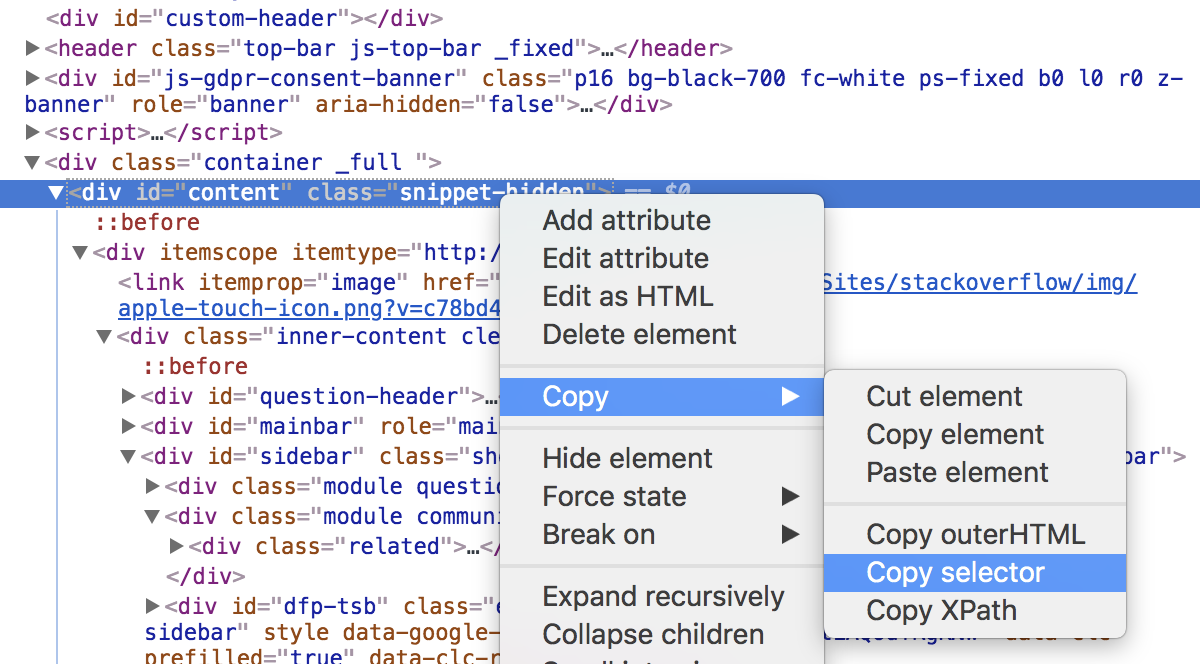Click Copy outerHTML menu entry
Screen dimensions: 1200x664
[x=975, y=535]
